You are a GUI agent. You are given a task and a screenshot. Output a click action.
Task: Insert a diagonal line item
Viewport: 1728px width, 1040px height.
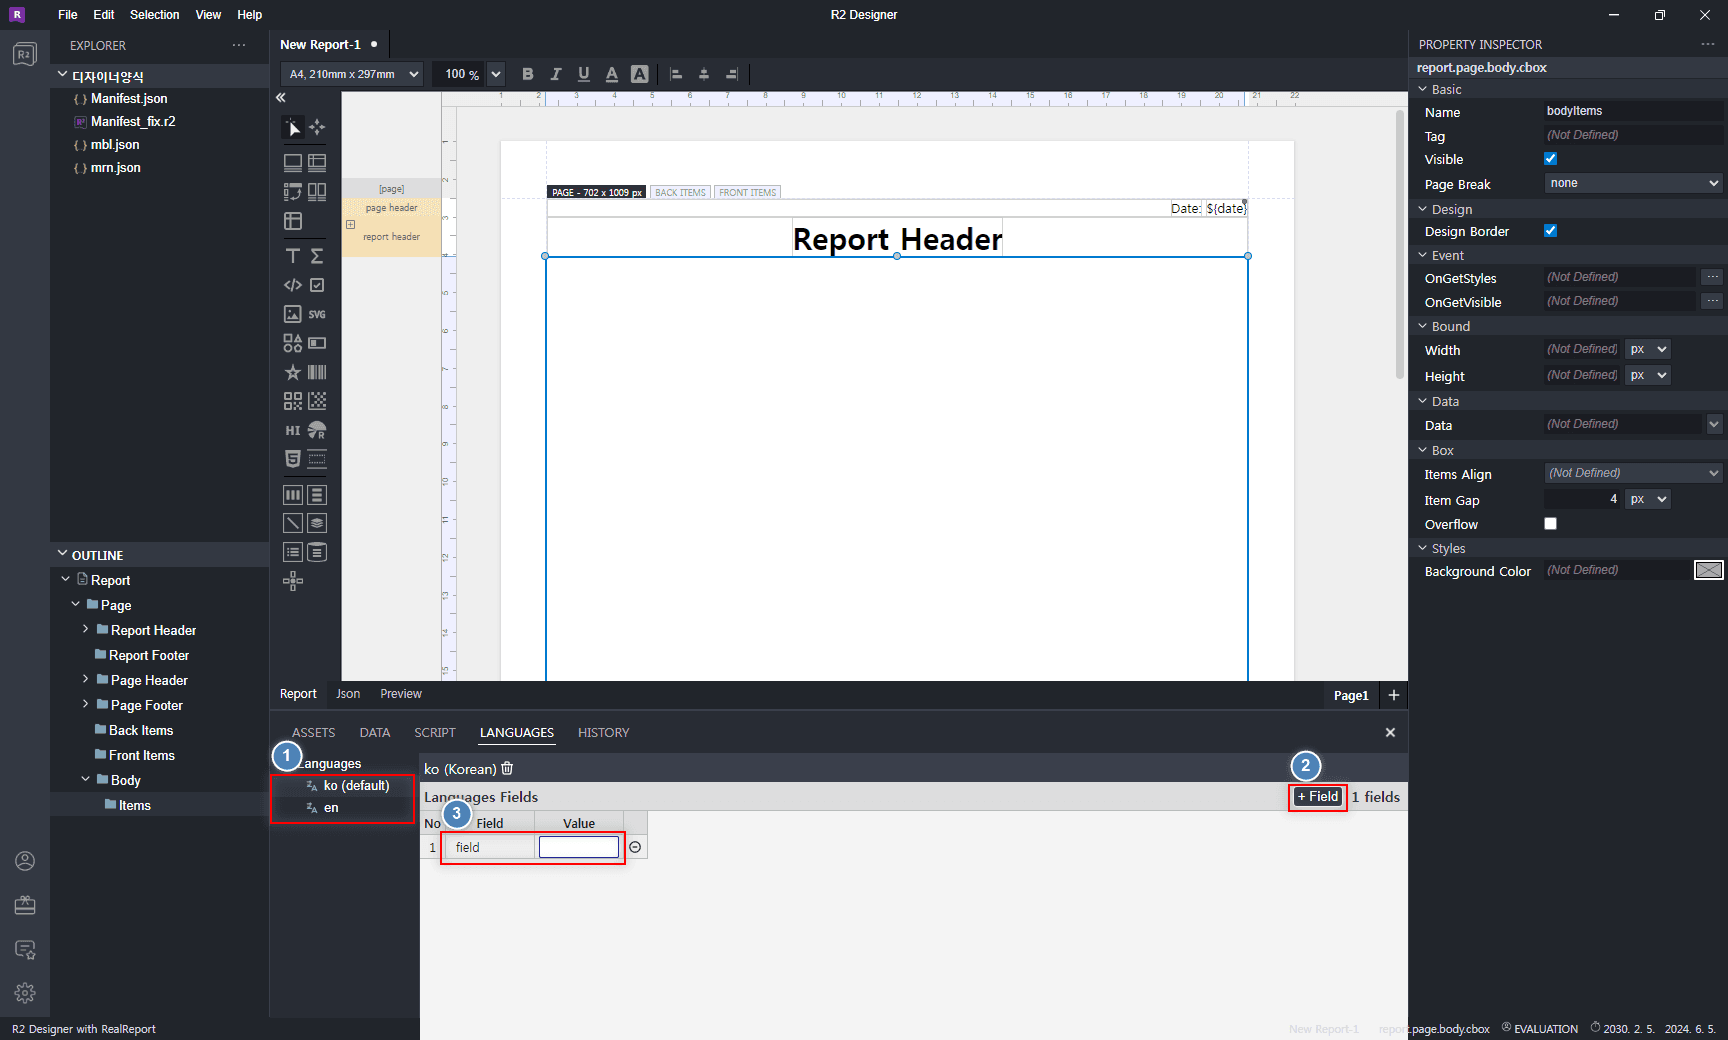point(292,523)
